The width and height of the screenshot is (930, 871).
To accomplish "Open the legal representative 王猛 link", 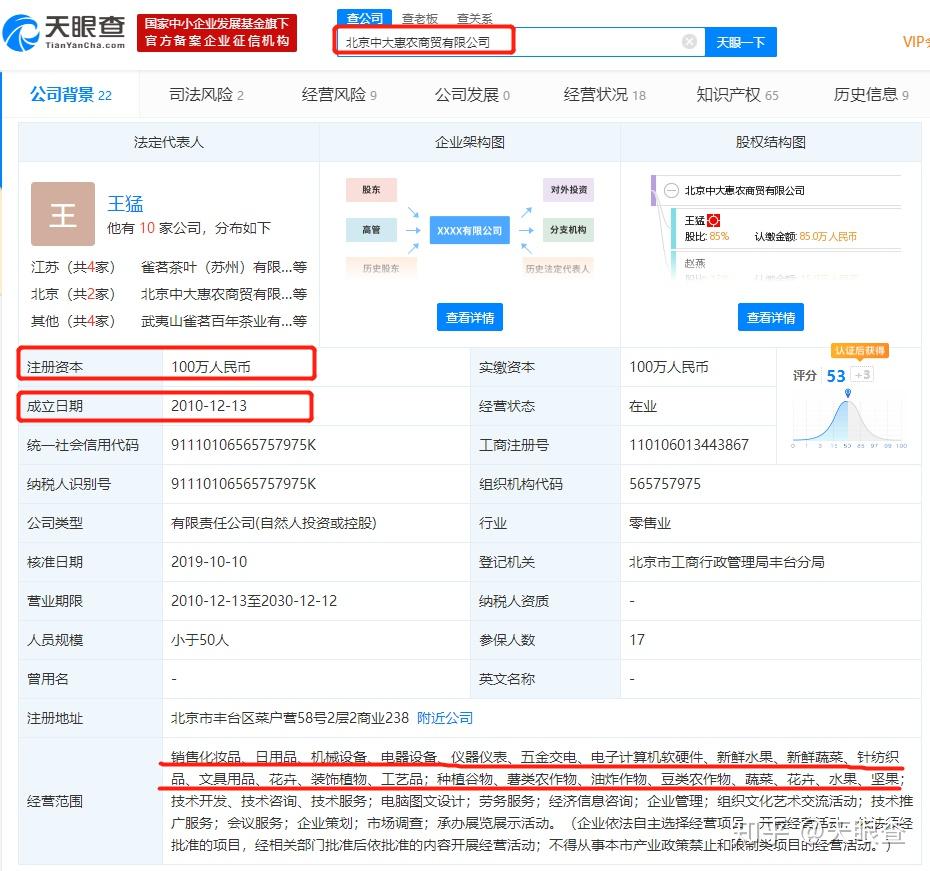I will (125, 203).
